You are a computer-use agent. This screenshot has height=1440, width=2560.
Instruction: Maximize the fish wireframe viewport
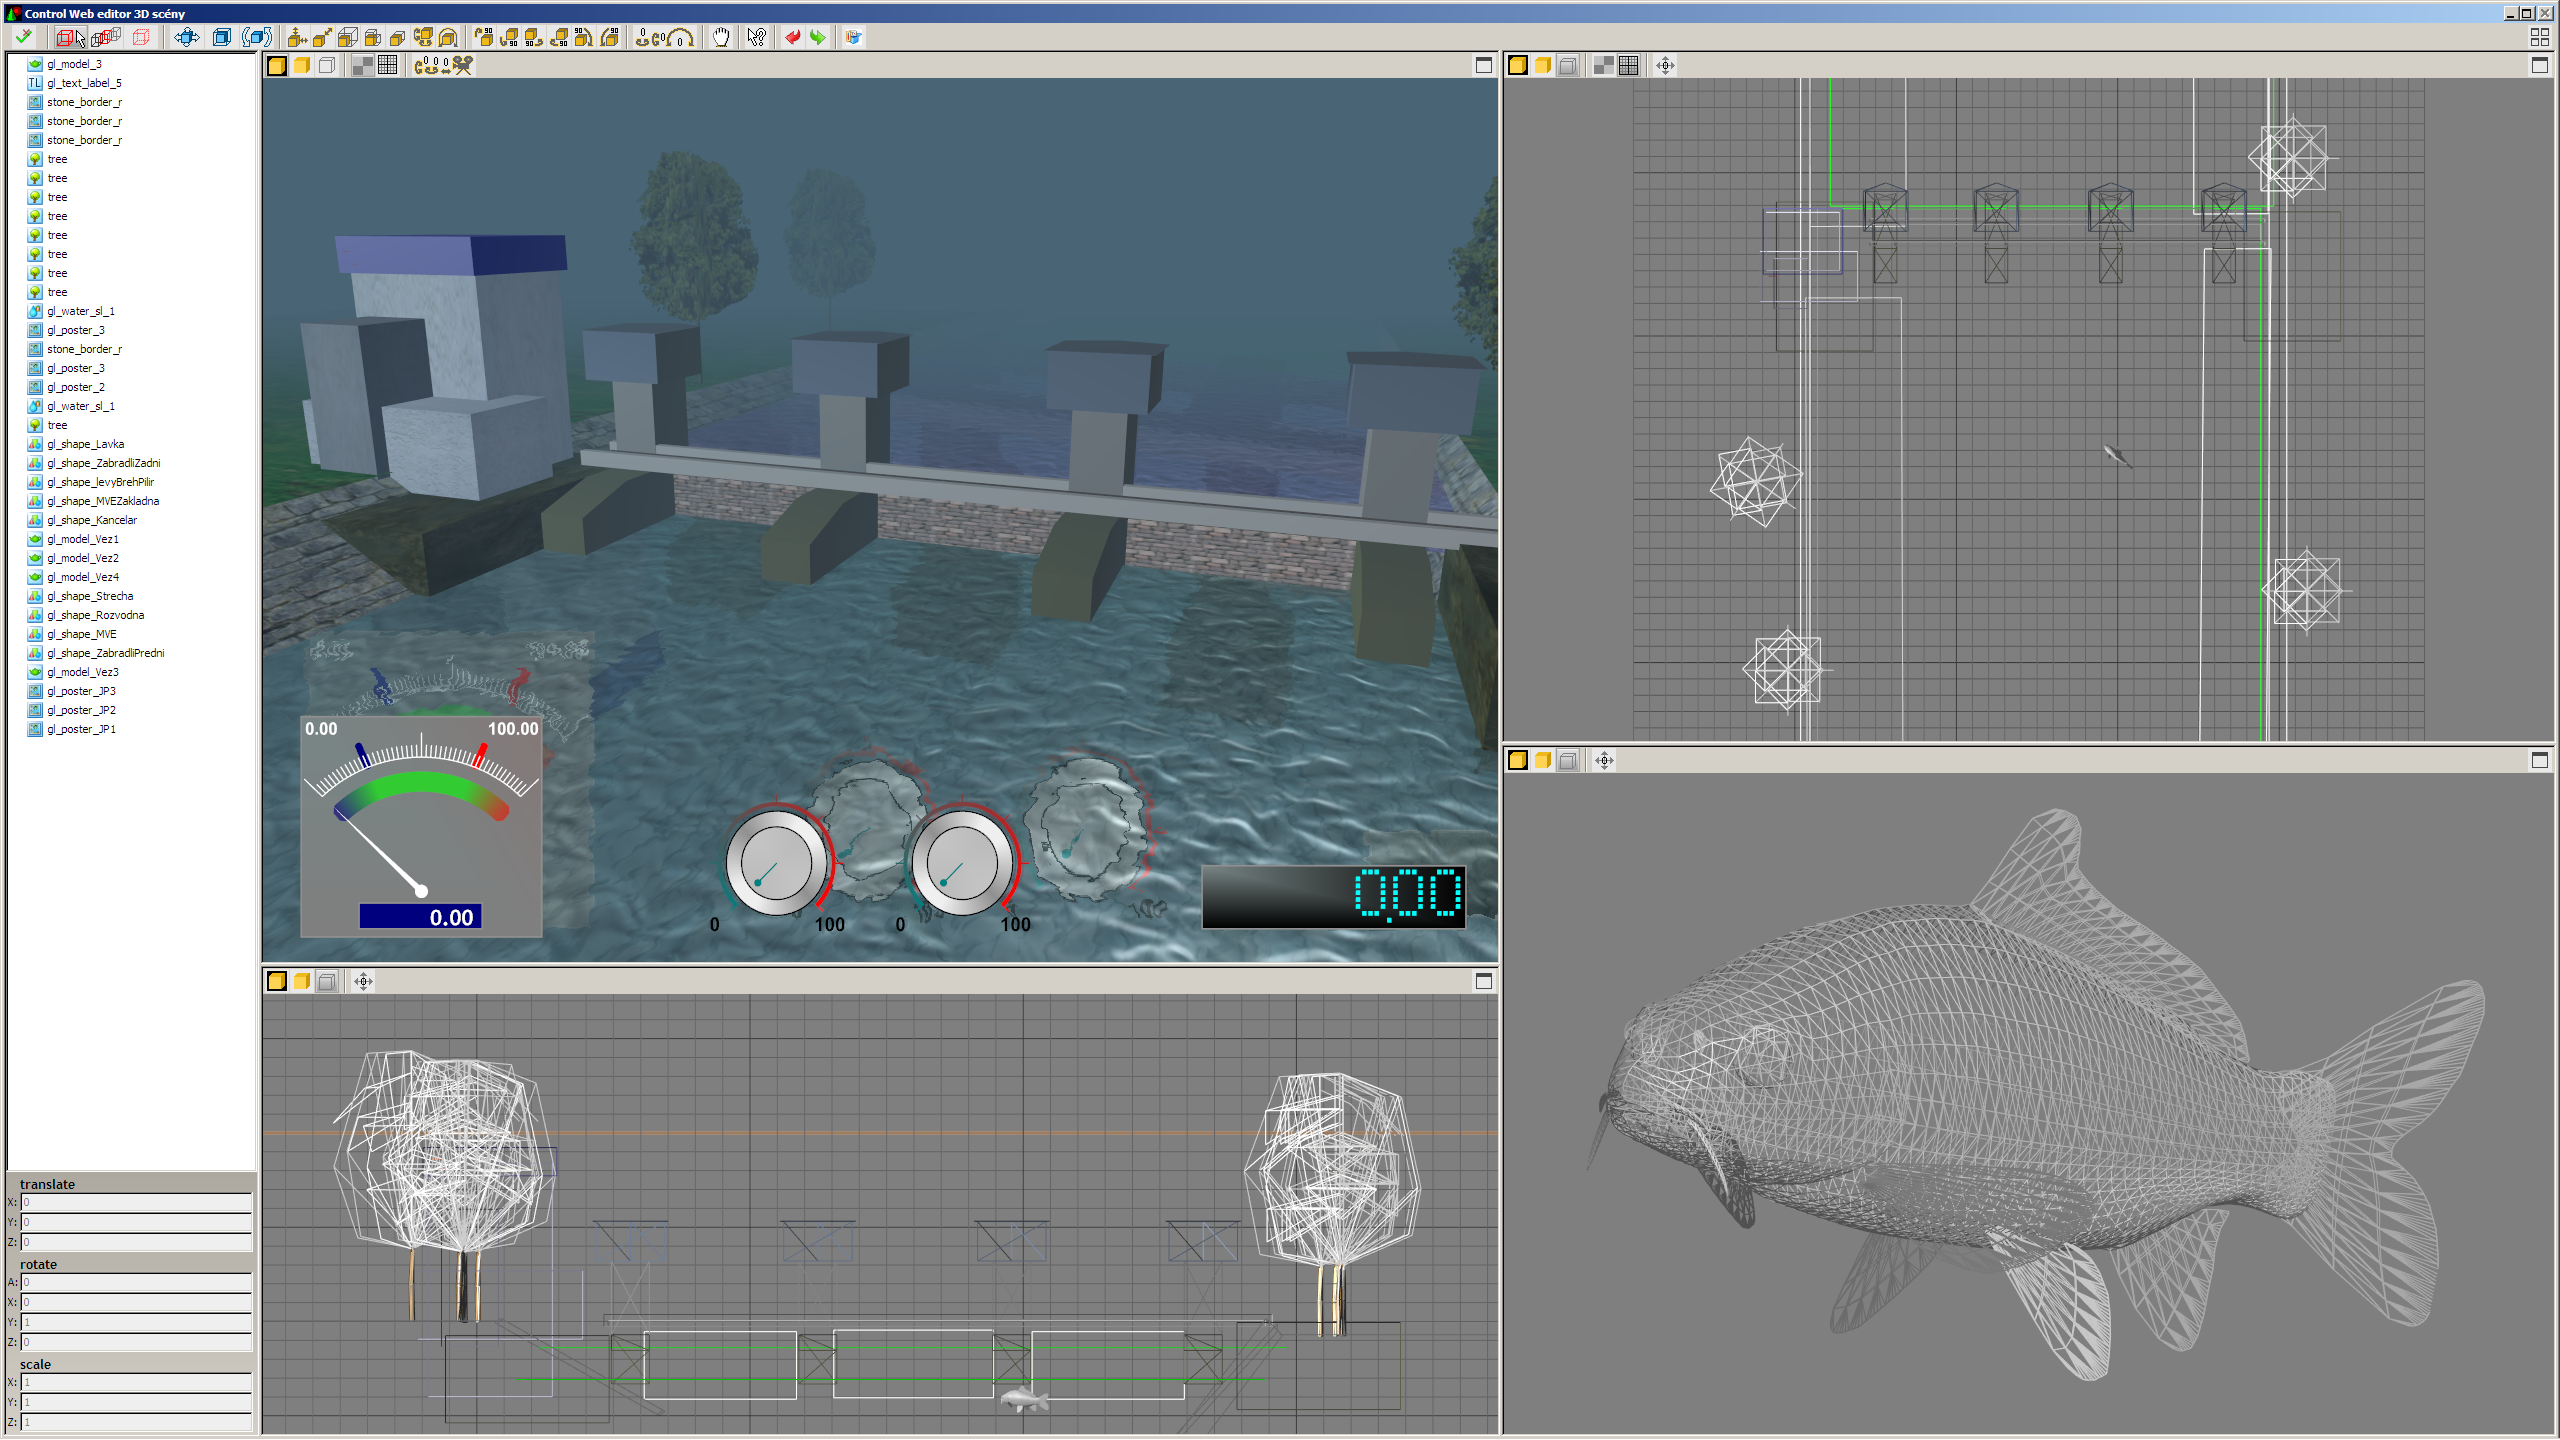[2539, 760]
